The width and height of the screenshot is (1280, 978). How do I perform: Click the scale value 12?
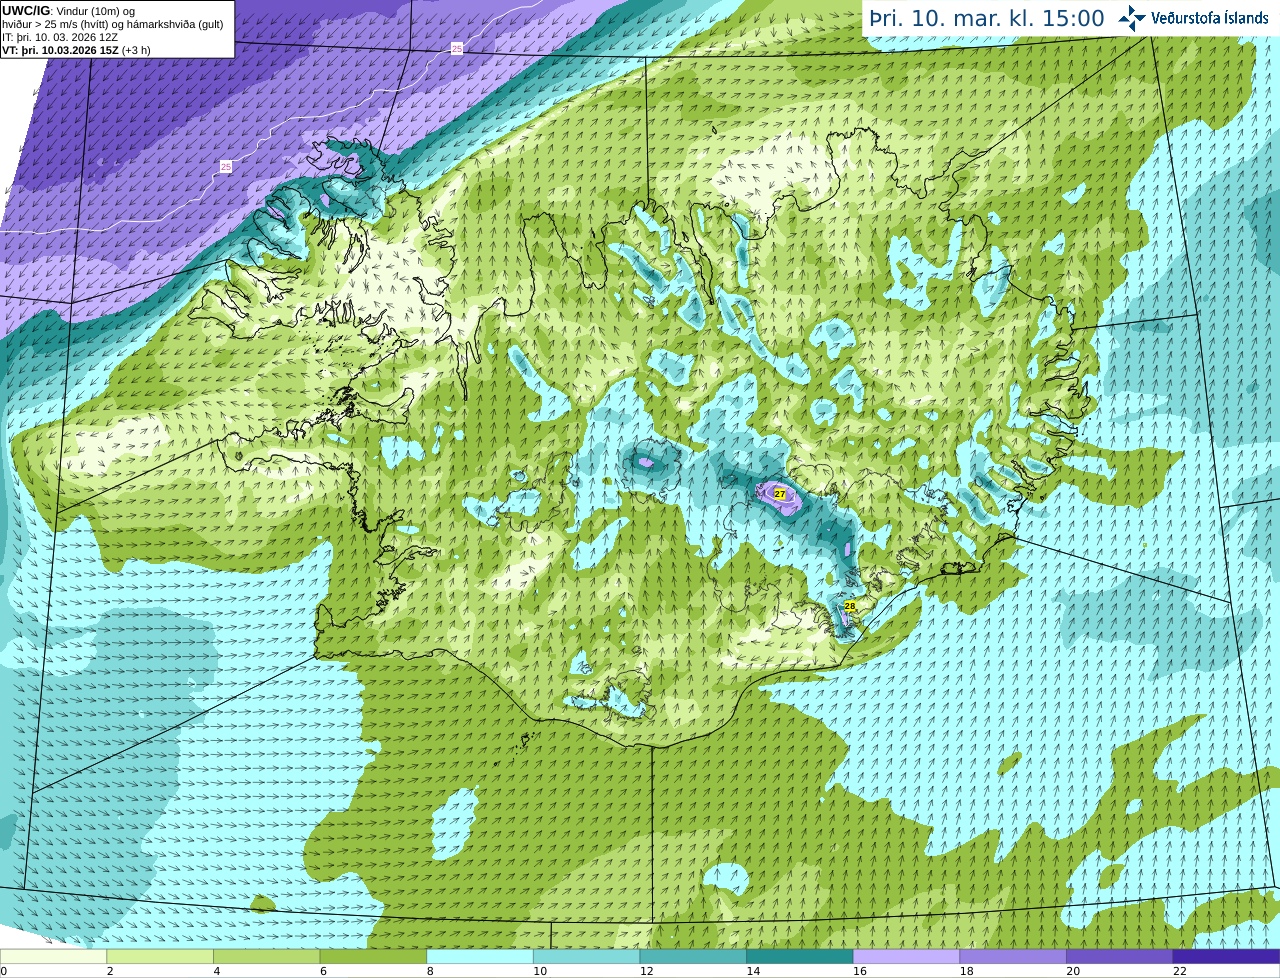click(646, 971)
